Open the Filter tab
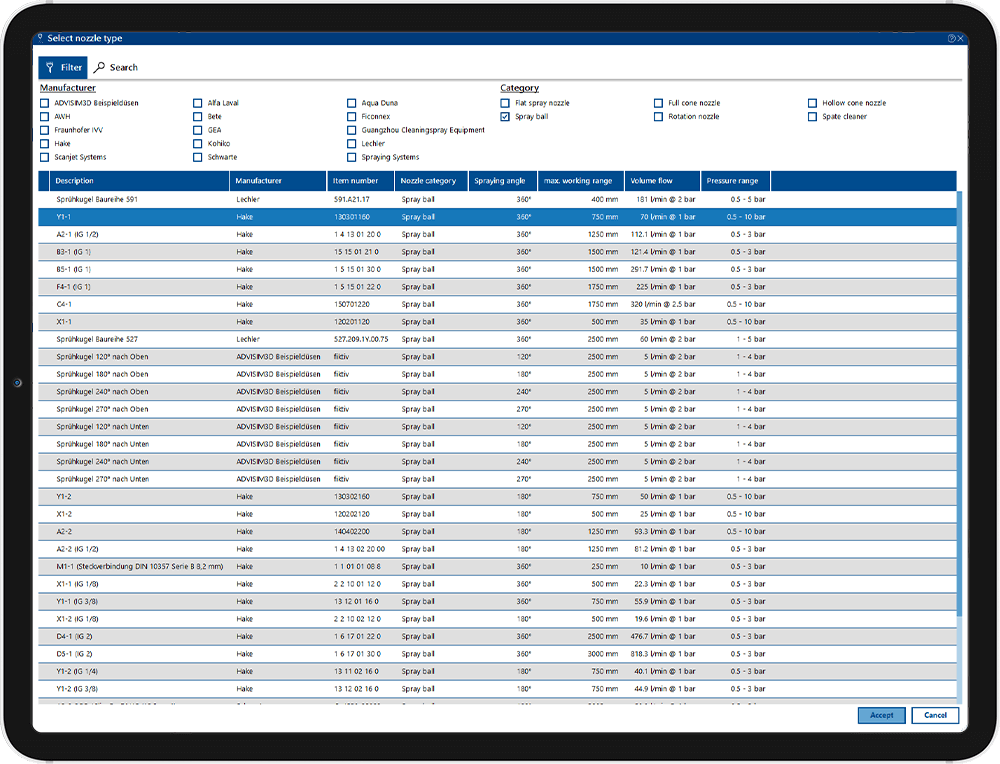This screenshot has height=764, width=1000. pos(63,68)
